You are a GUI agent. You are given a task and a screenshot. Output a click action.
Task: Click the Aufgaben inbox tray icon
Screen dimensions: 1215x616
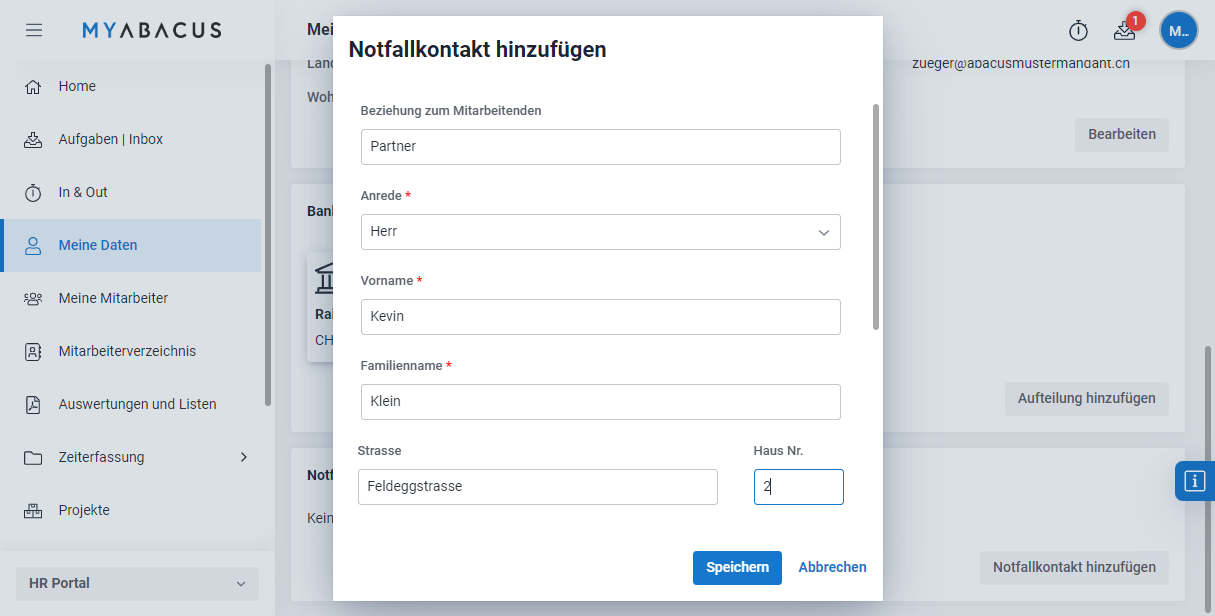pos(33,140)
